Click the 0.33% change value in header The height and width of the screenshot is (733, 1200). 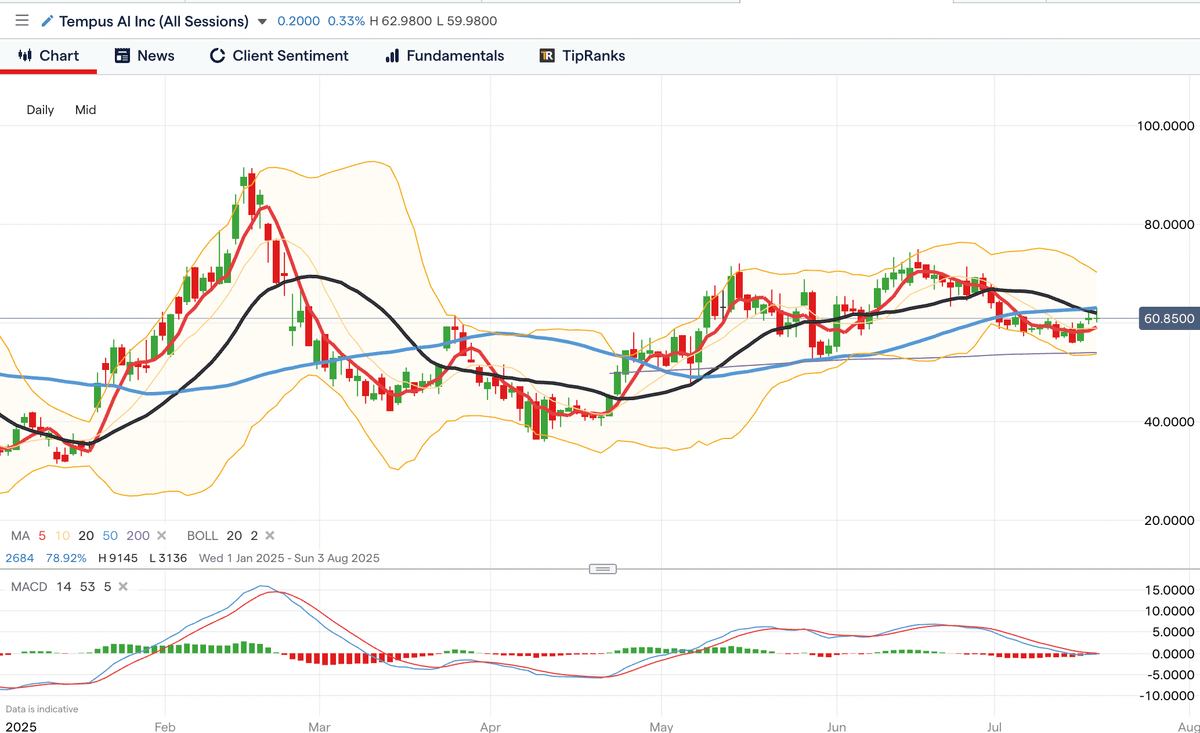(345, 21)
